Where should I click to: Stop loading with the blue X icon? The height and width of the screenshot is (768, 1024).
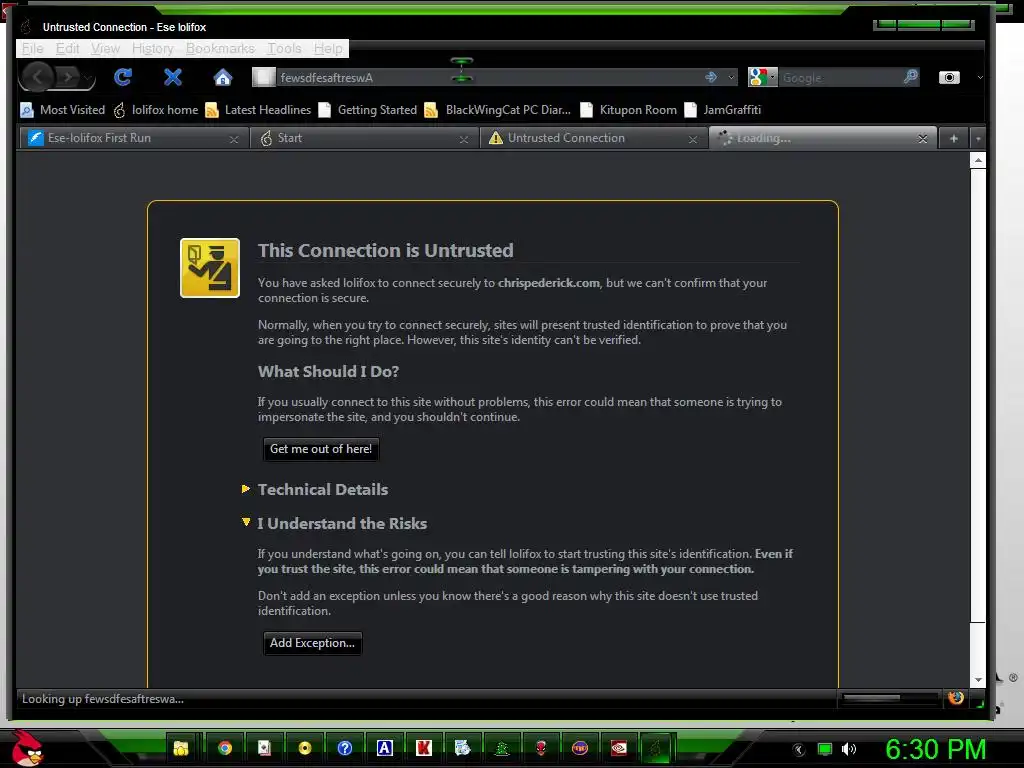[173, 77]
